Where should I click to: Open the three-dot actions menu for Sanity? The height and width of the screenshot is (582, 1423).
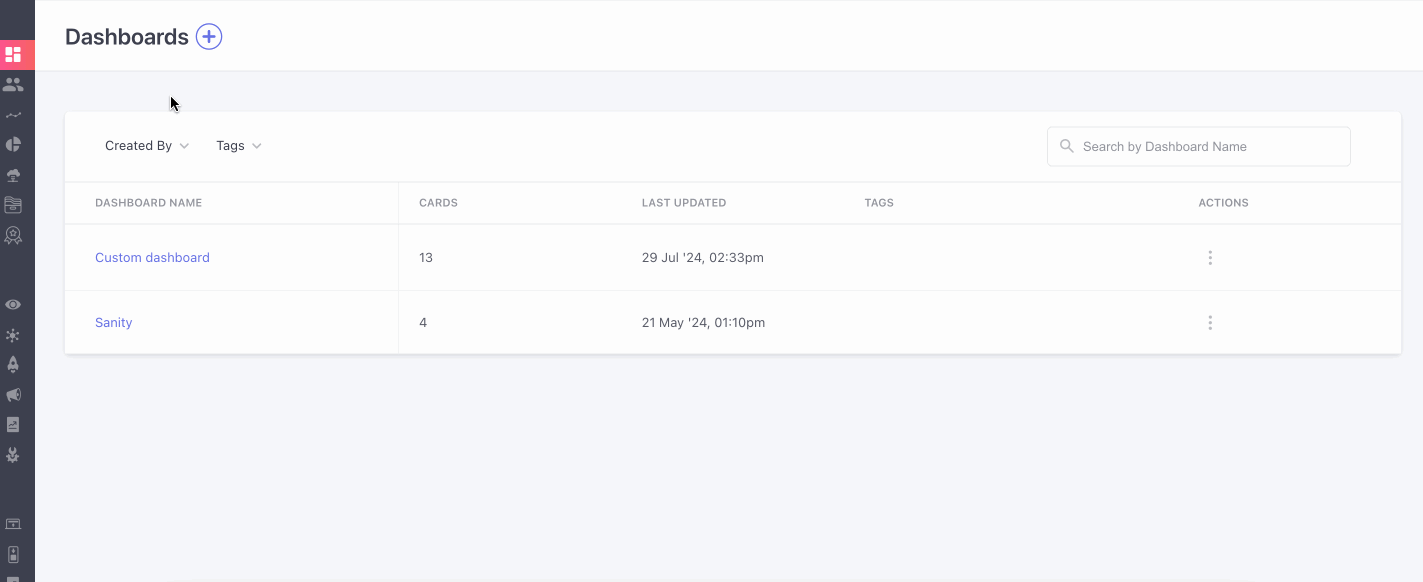tap(1210, 323)
